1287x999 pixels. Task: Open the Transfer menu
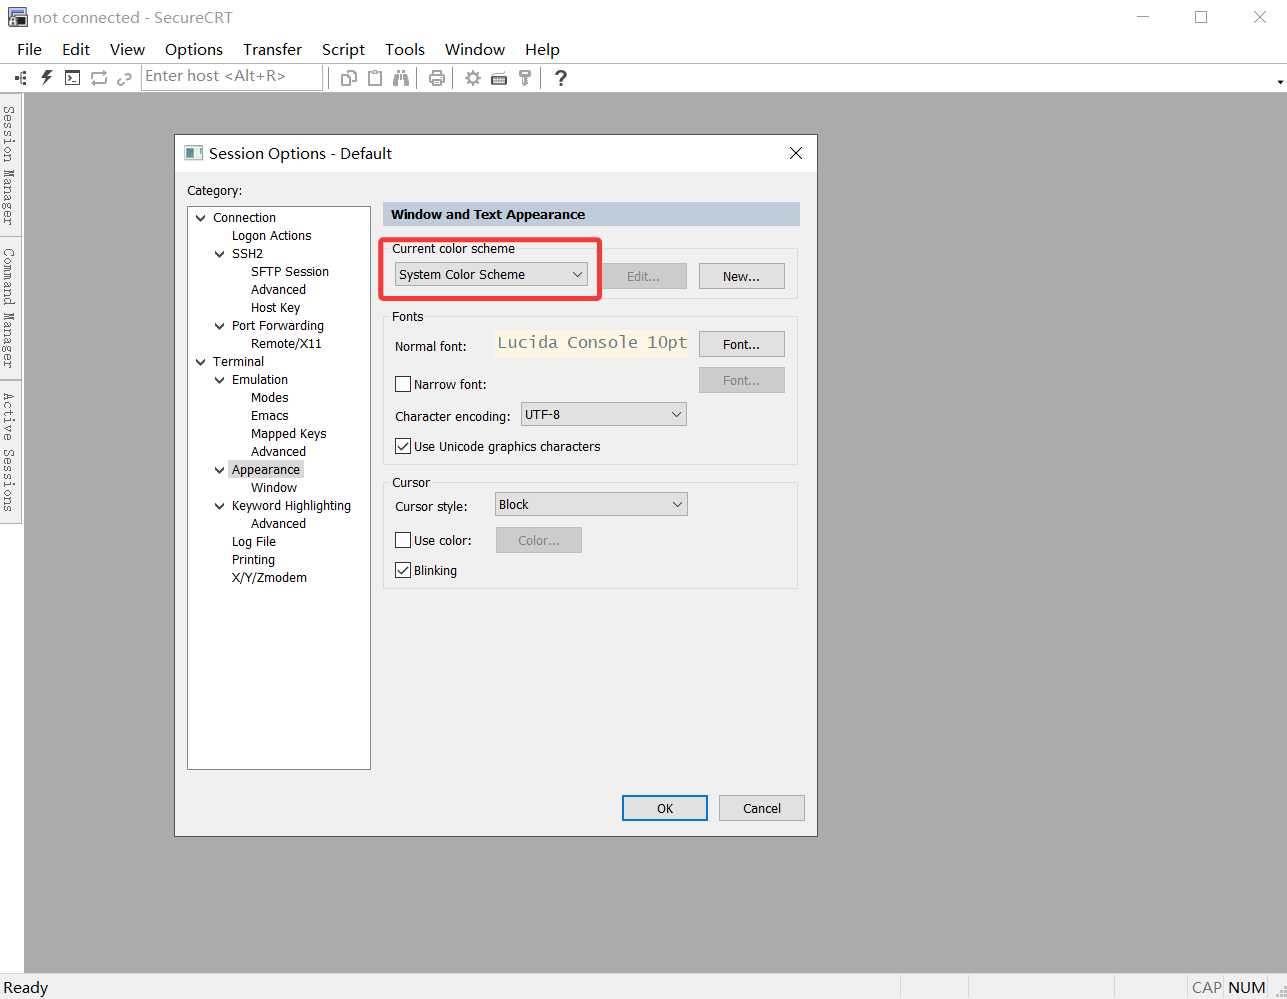tap(272, 49)
